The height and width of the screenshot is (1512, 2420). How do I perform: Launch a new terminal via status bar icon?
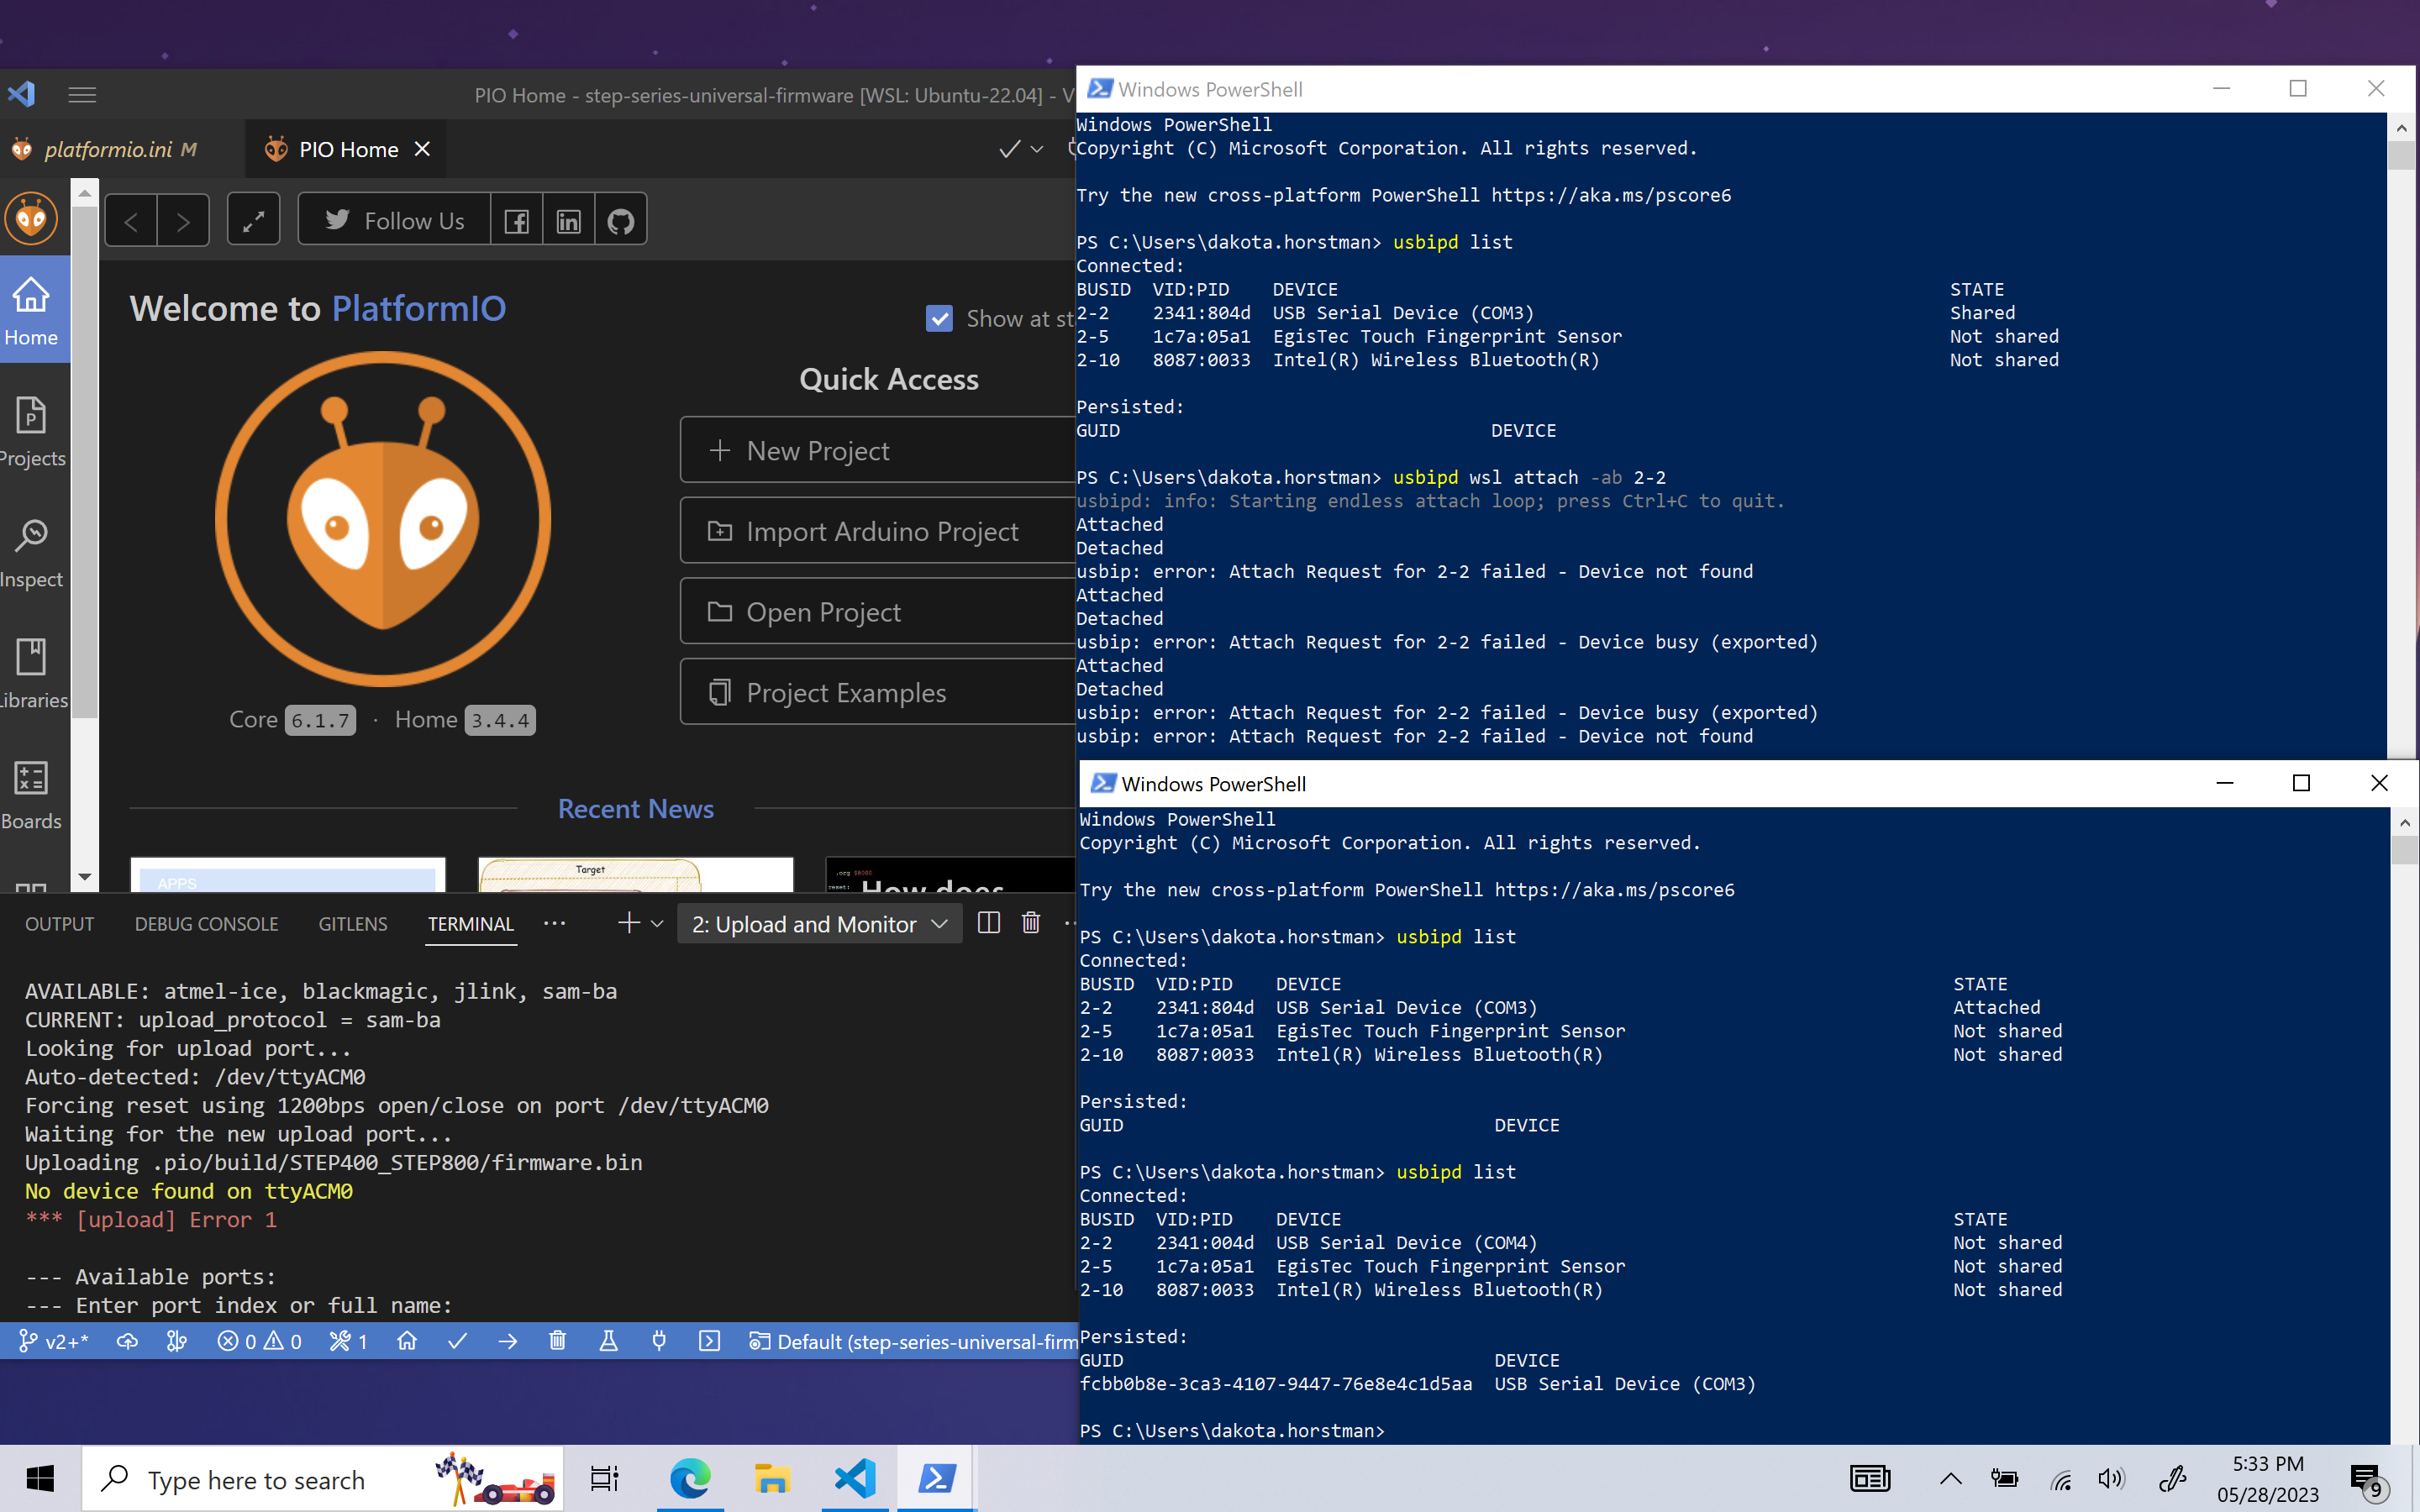pyautogui.click(x=711, y=1341)
